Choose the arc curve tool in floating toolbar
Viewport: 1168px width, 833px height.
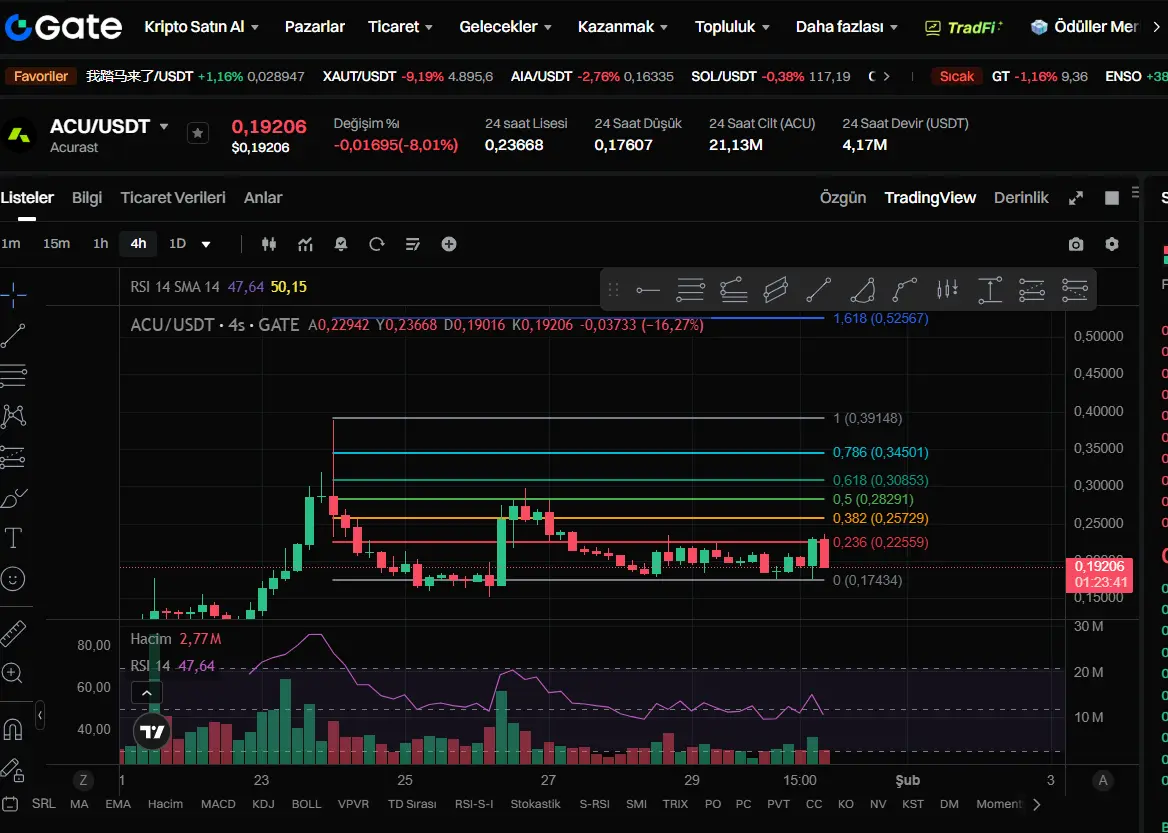904,290
